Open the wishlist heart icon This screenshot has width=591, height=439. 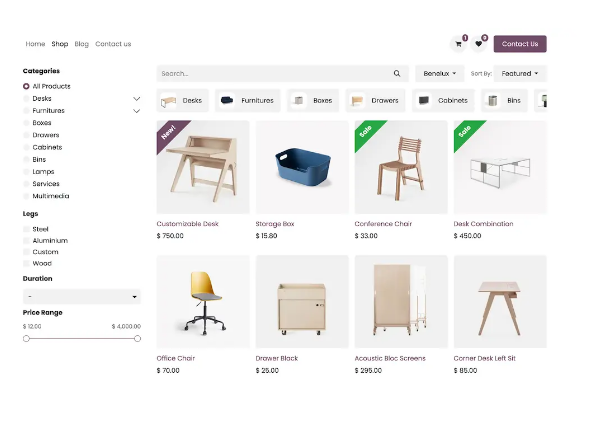(478, 44)
